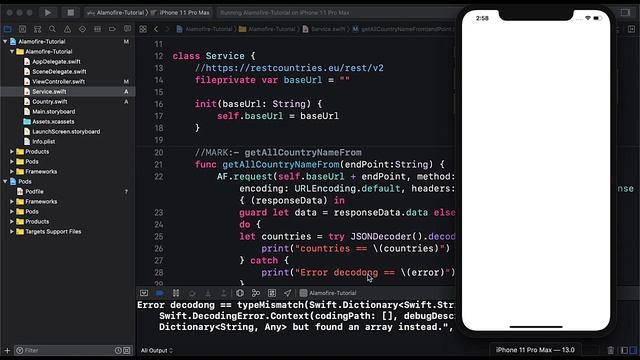Screen dimensions: 640x360
Task: Open Assets.xcassets
Action: (53, 122)
